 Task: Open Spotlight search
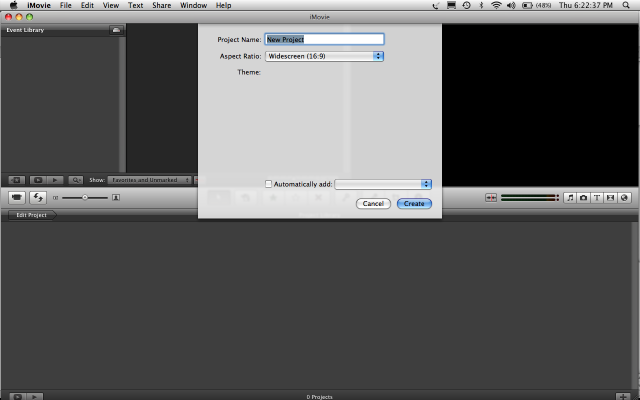[x=626, y=5]
